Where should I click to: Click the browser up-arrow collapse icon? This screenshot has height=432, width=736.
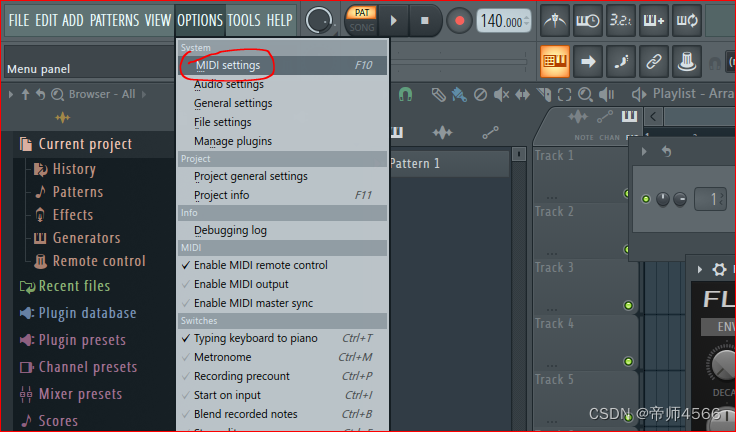point(25,94)
